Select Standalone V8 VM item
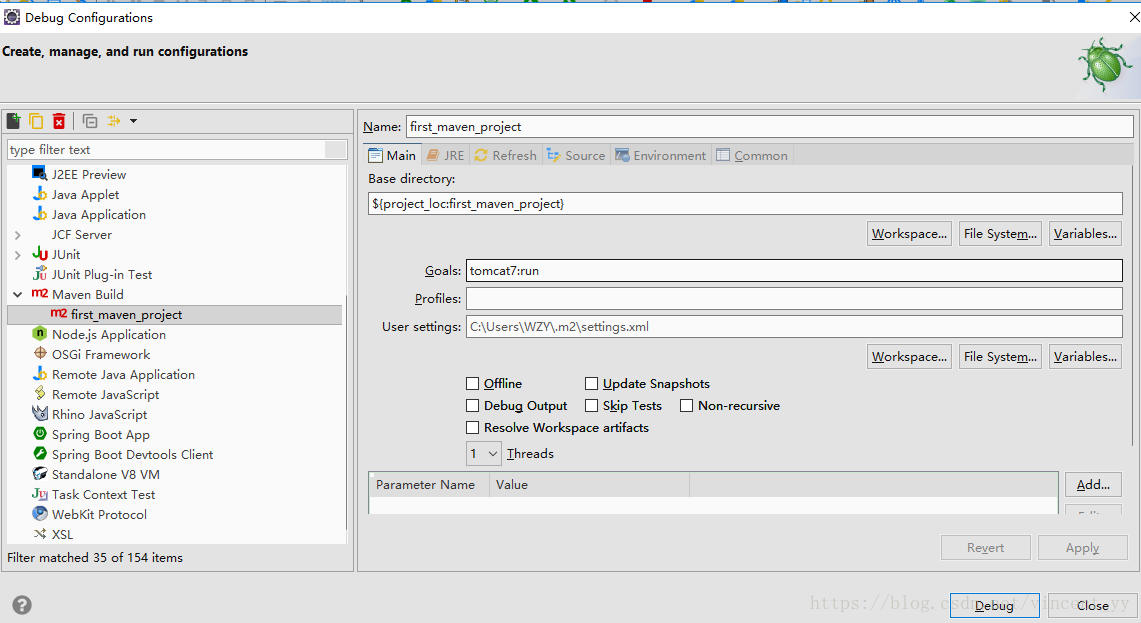Viewport: 1141px width, 623px height. [x=106, y=475]
